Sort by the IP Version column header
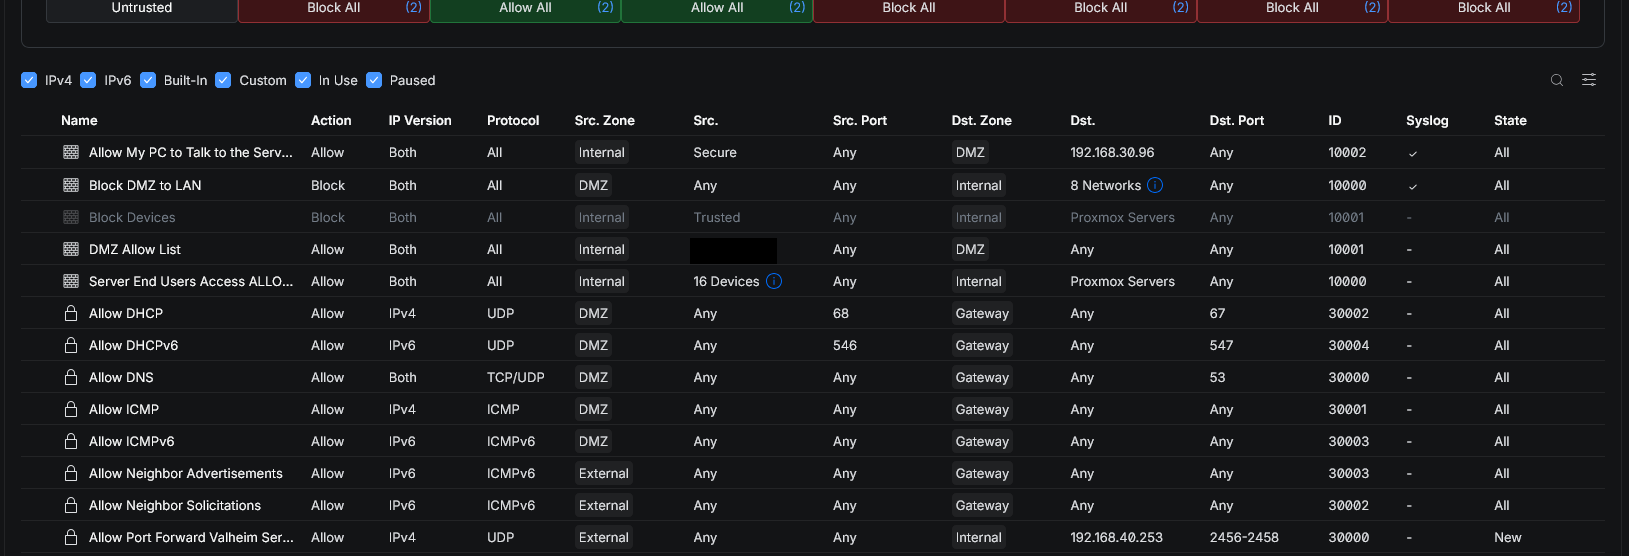1629x556 pixels. (x=420, y=120)
